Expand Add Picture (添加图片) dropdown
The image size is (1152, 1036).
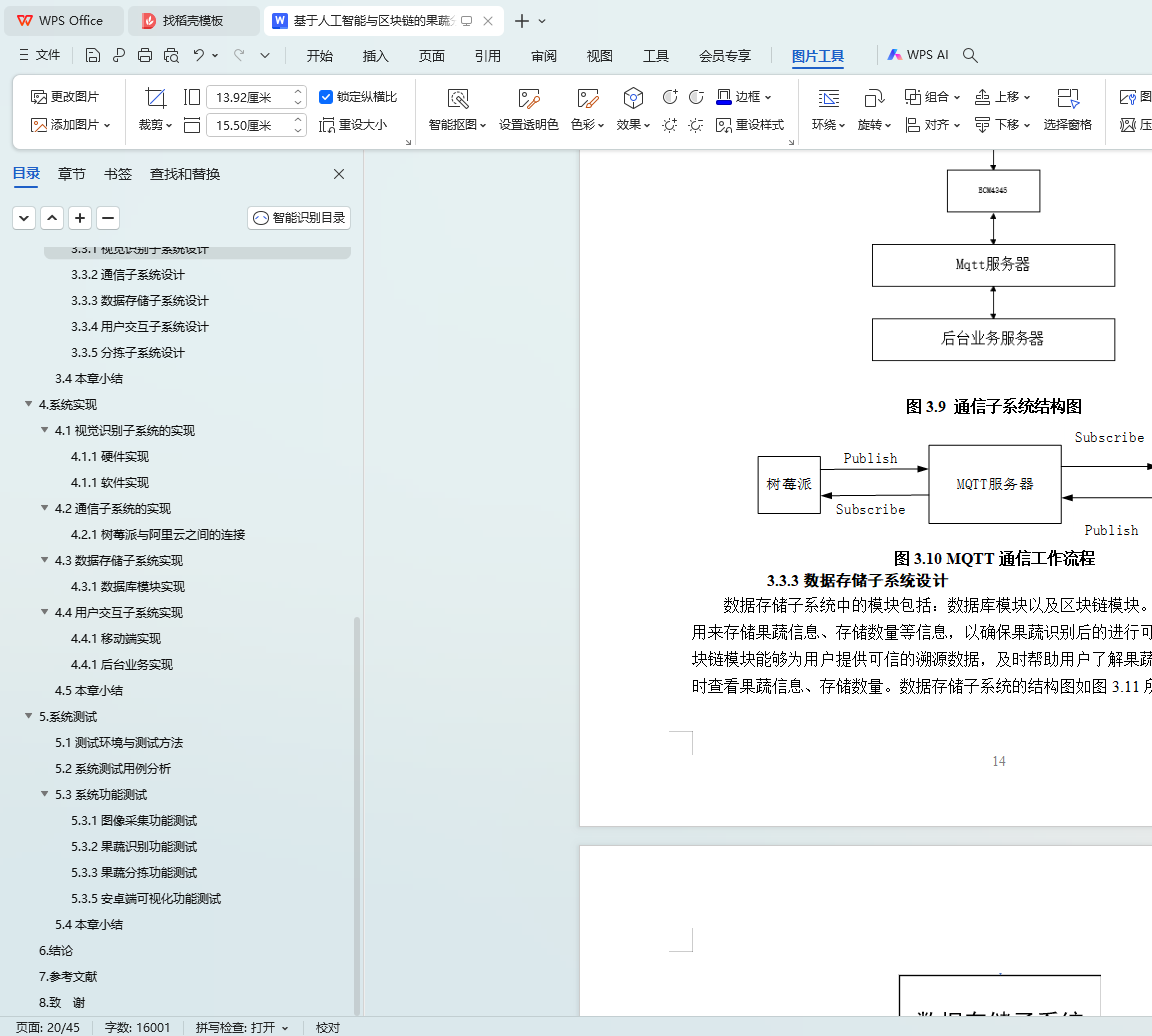point(107,125)
